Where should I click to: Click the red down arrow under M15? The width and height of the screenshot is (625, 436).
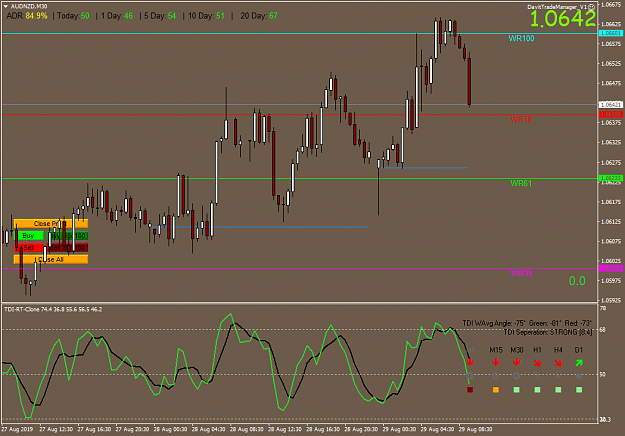[496, 362]
